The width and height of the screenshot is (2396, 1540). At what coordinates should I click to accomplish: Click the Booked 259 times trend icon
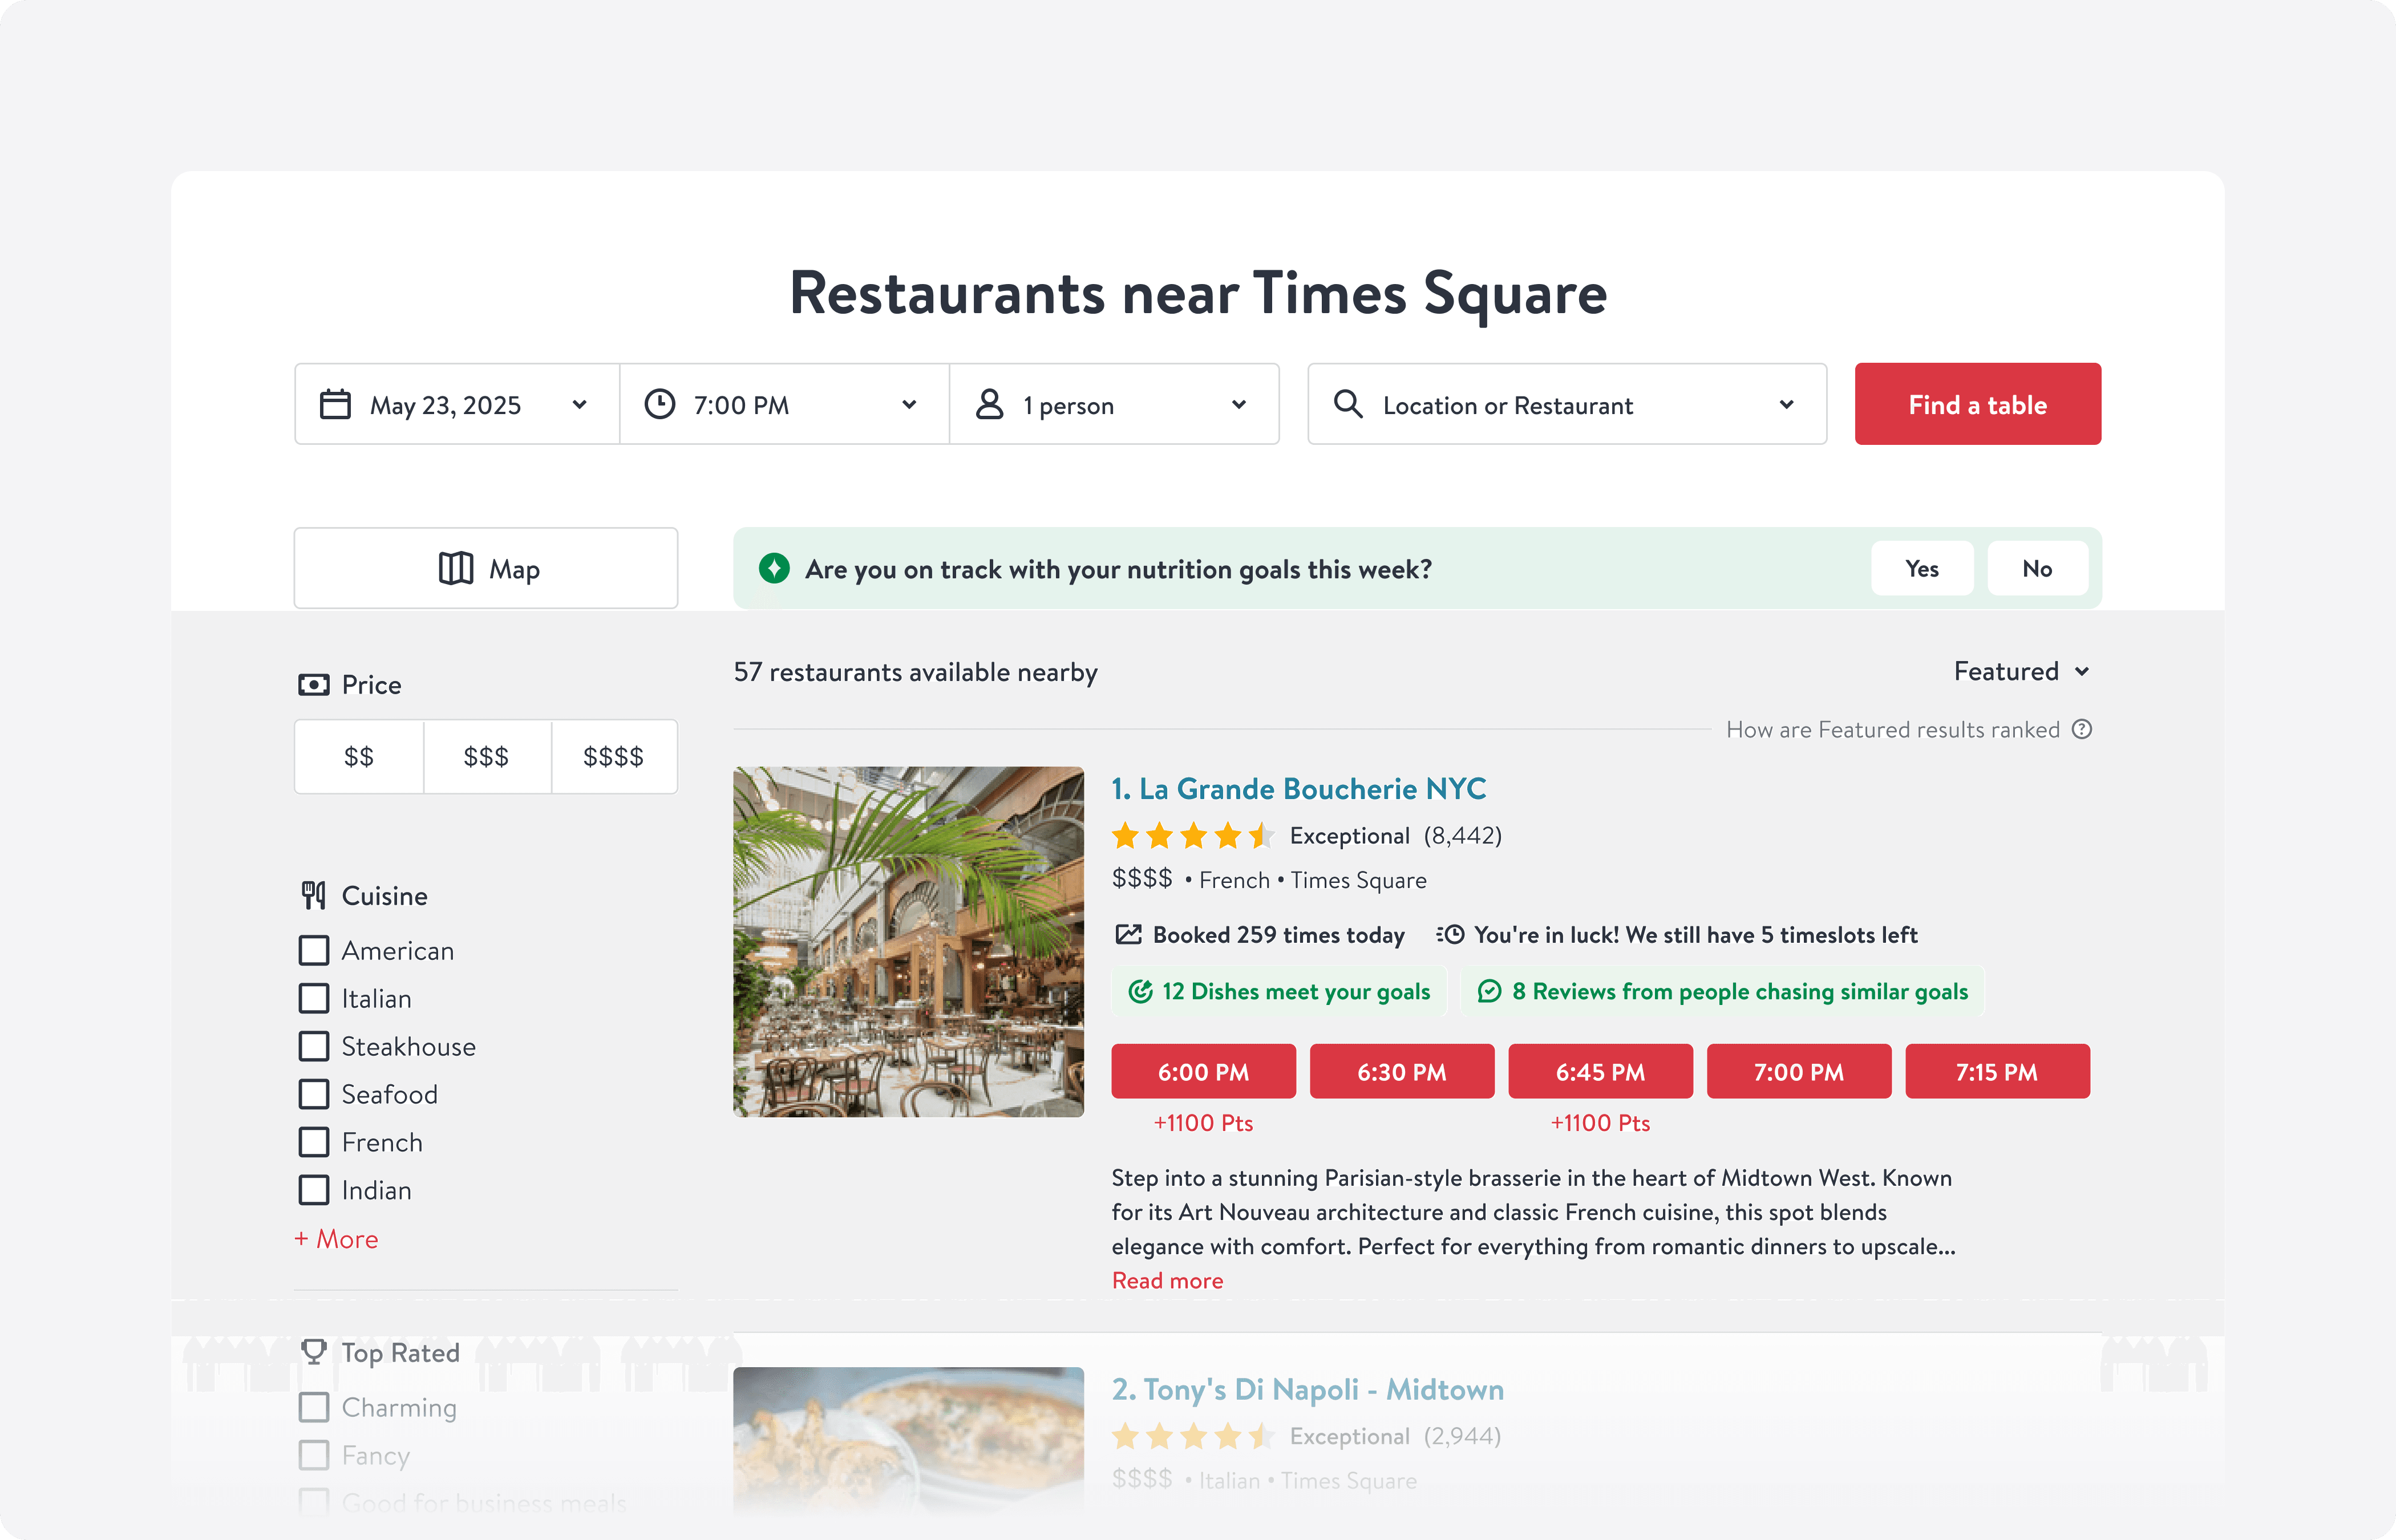click(x=1128, y=935)
